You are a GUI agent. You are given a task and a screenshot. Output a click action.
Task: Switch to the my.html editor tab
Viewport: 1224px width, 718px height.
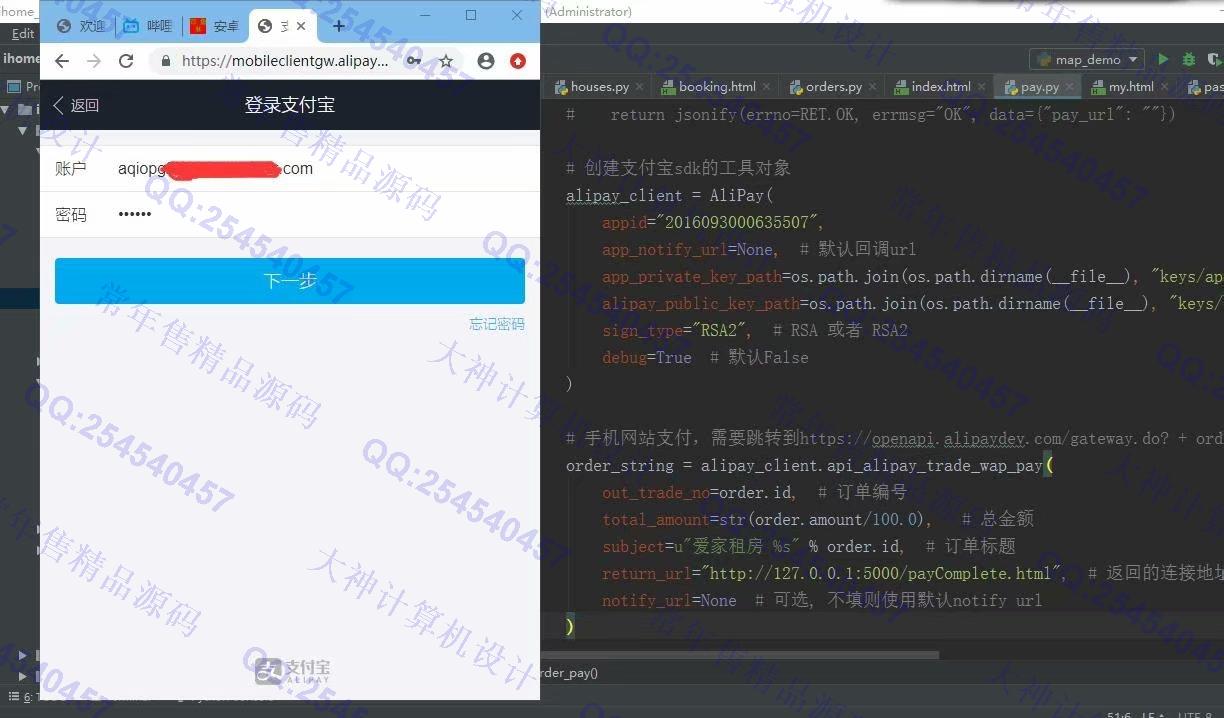tap(1130, 87)
